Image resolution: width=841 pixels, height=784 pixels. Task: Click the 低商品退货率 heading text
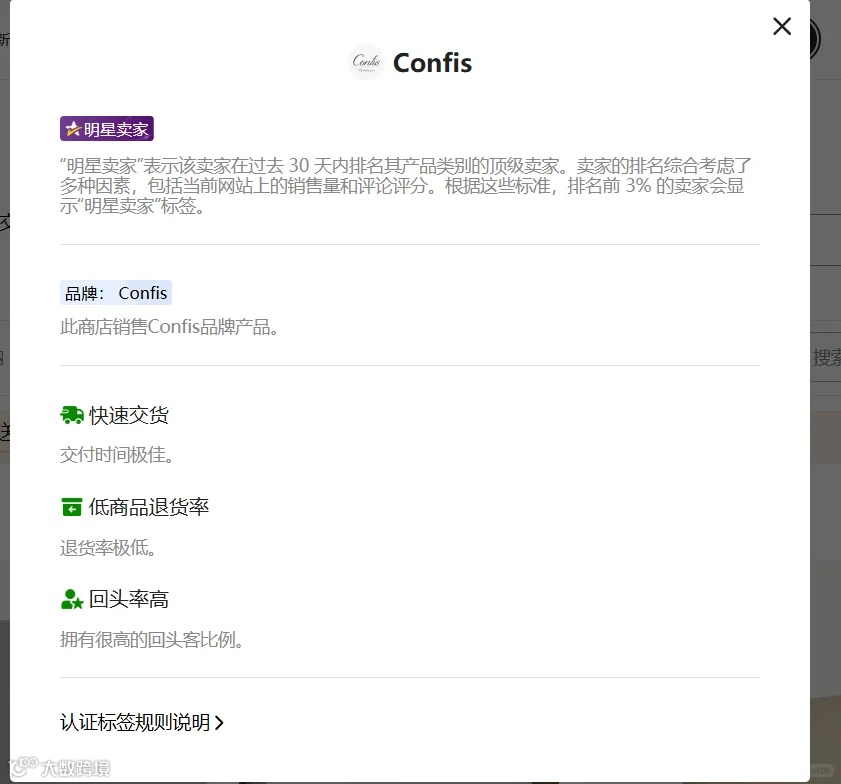[149, 507]
